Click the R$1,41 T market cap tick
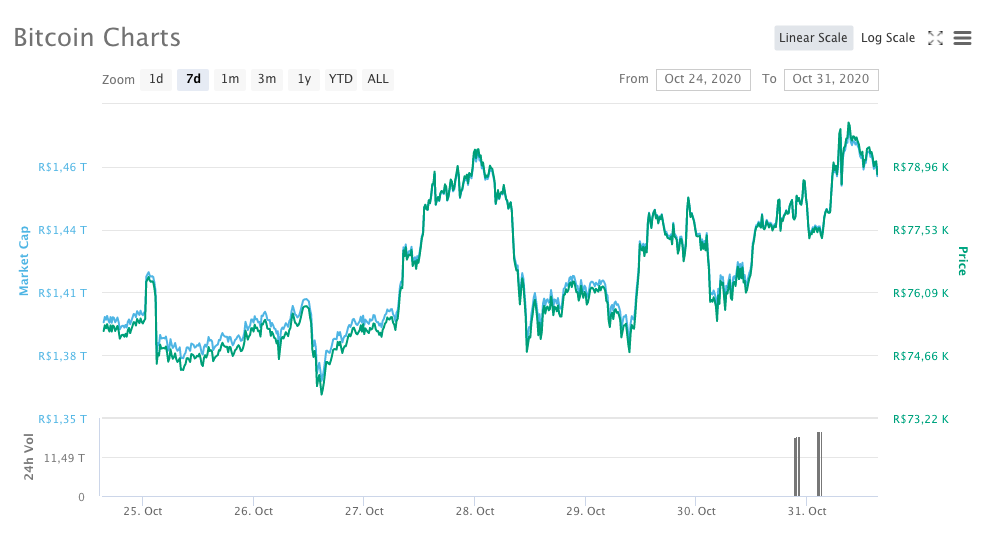The image size is (985, 540). [62, 293]
